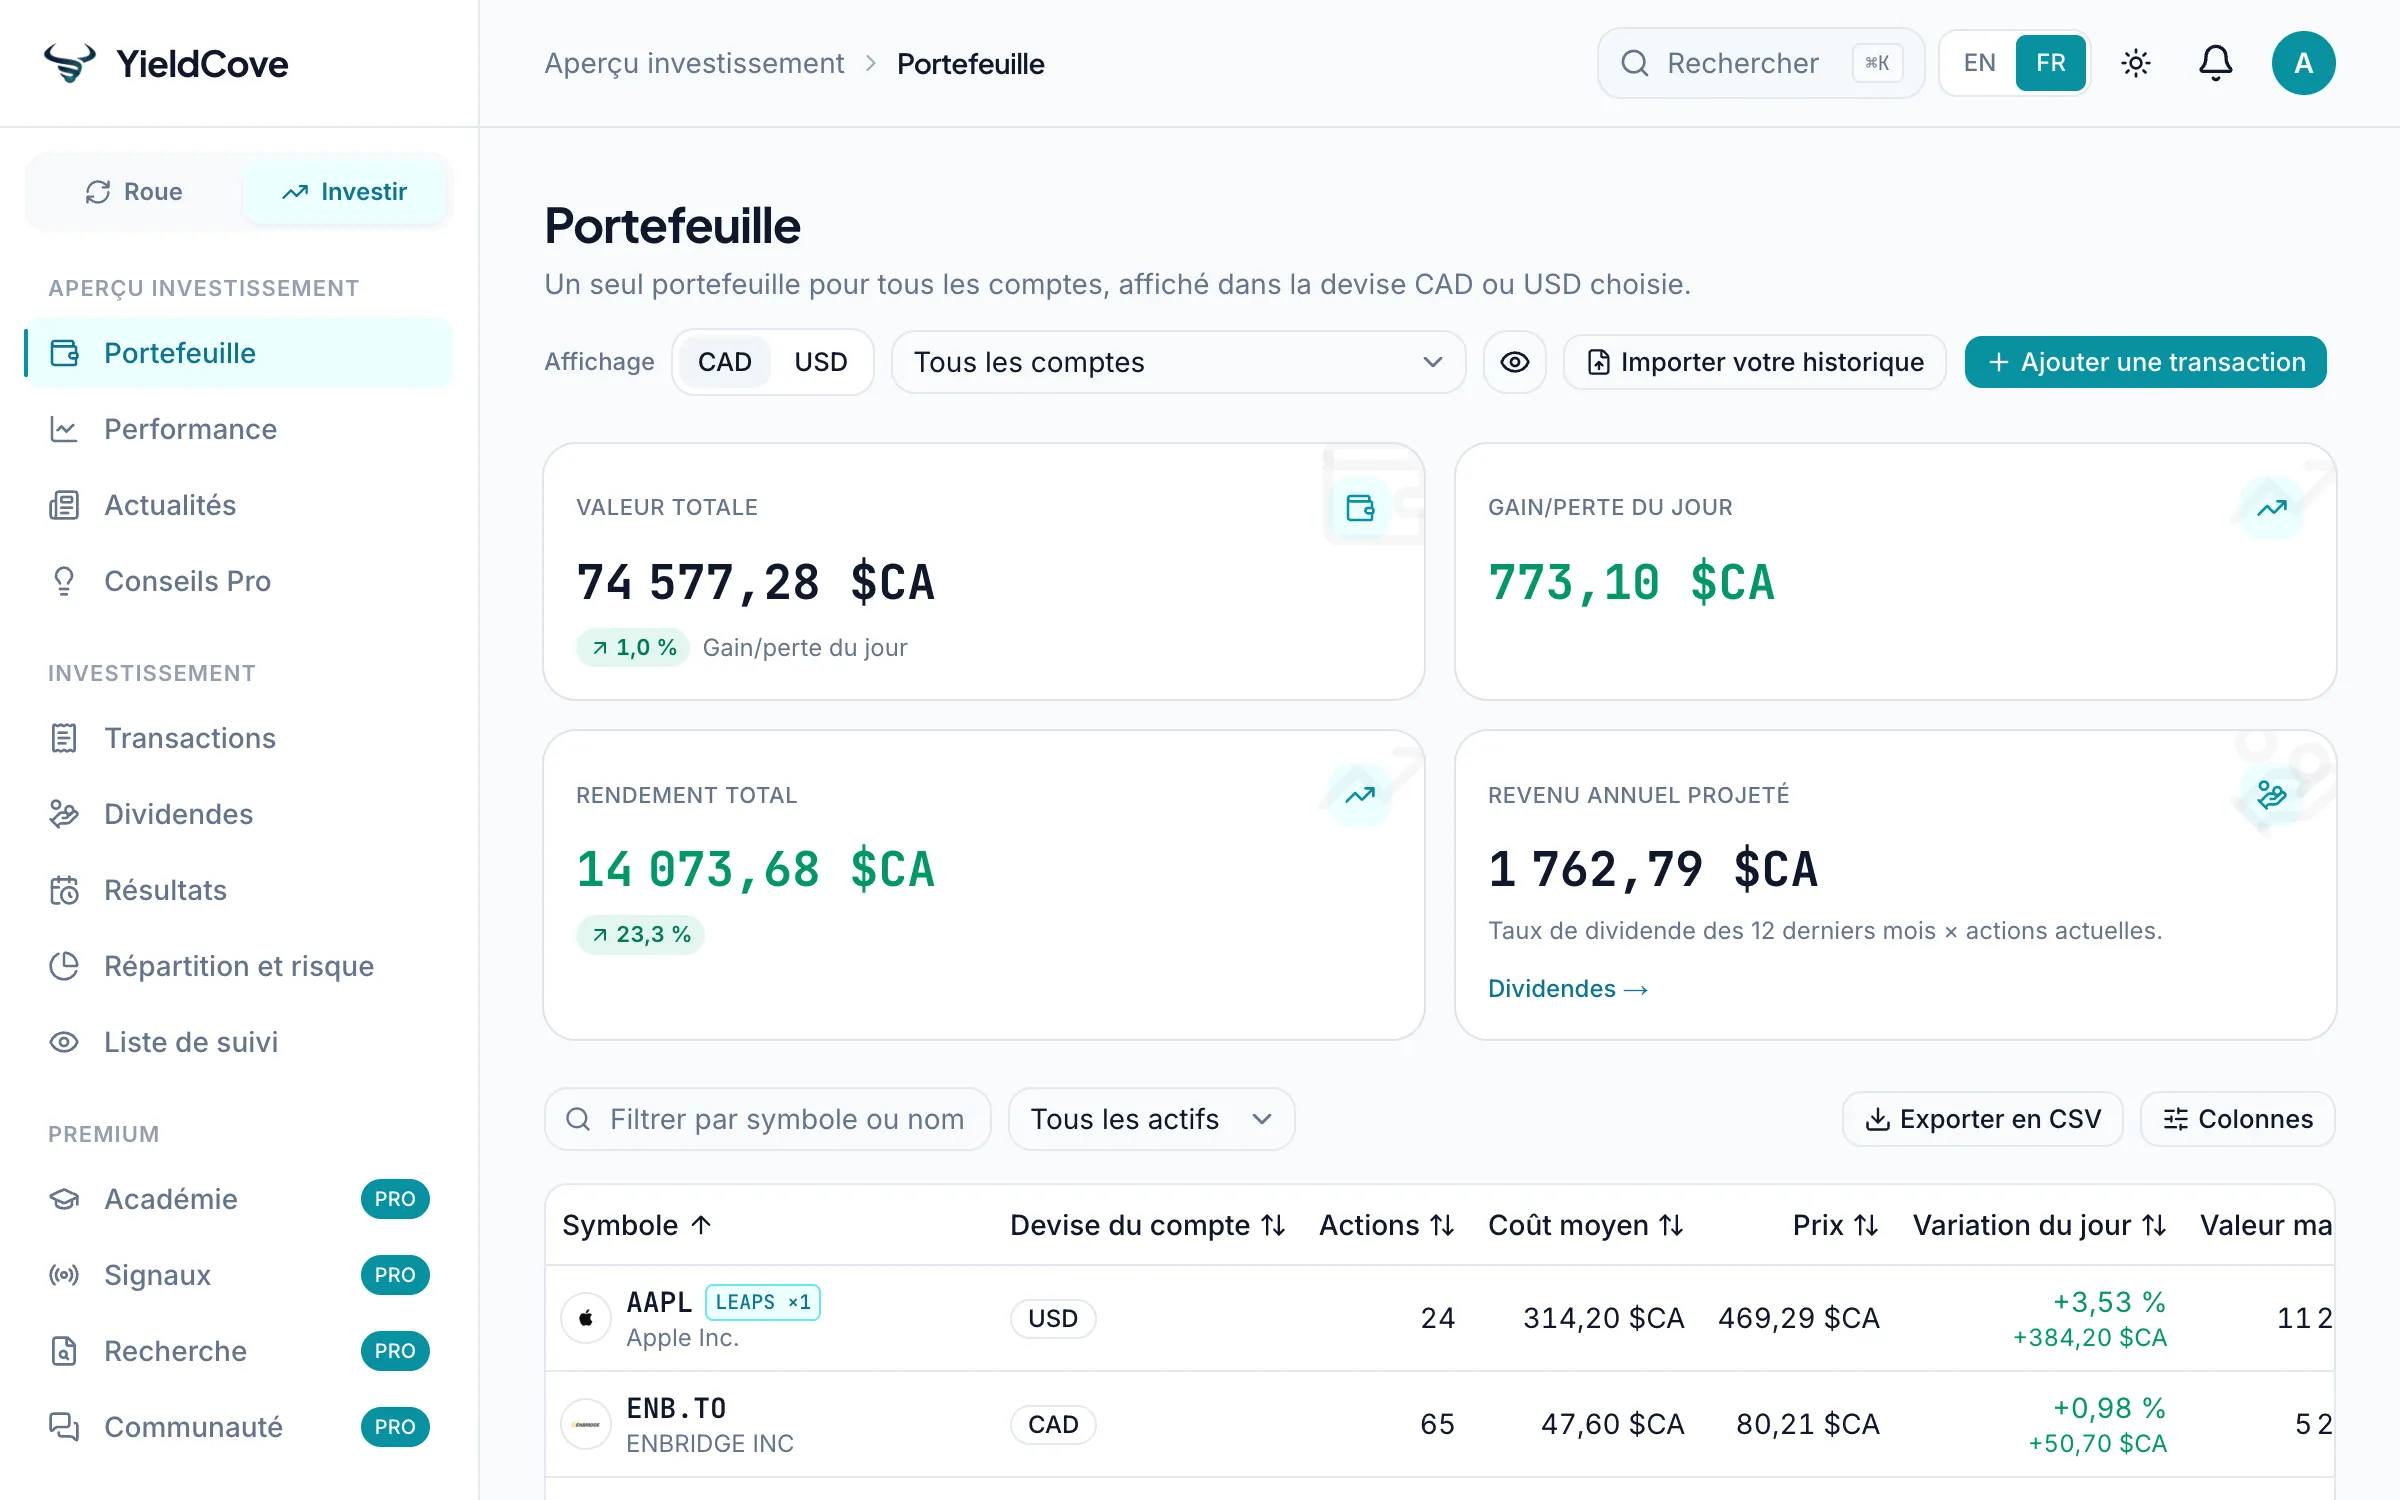Viewport: 2400px width, 1500px height.
Task: Click the Signaux radio-wave icon
Action: [64, 1275]
